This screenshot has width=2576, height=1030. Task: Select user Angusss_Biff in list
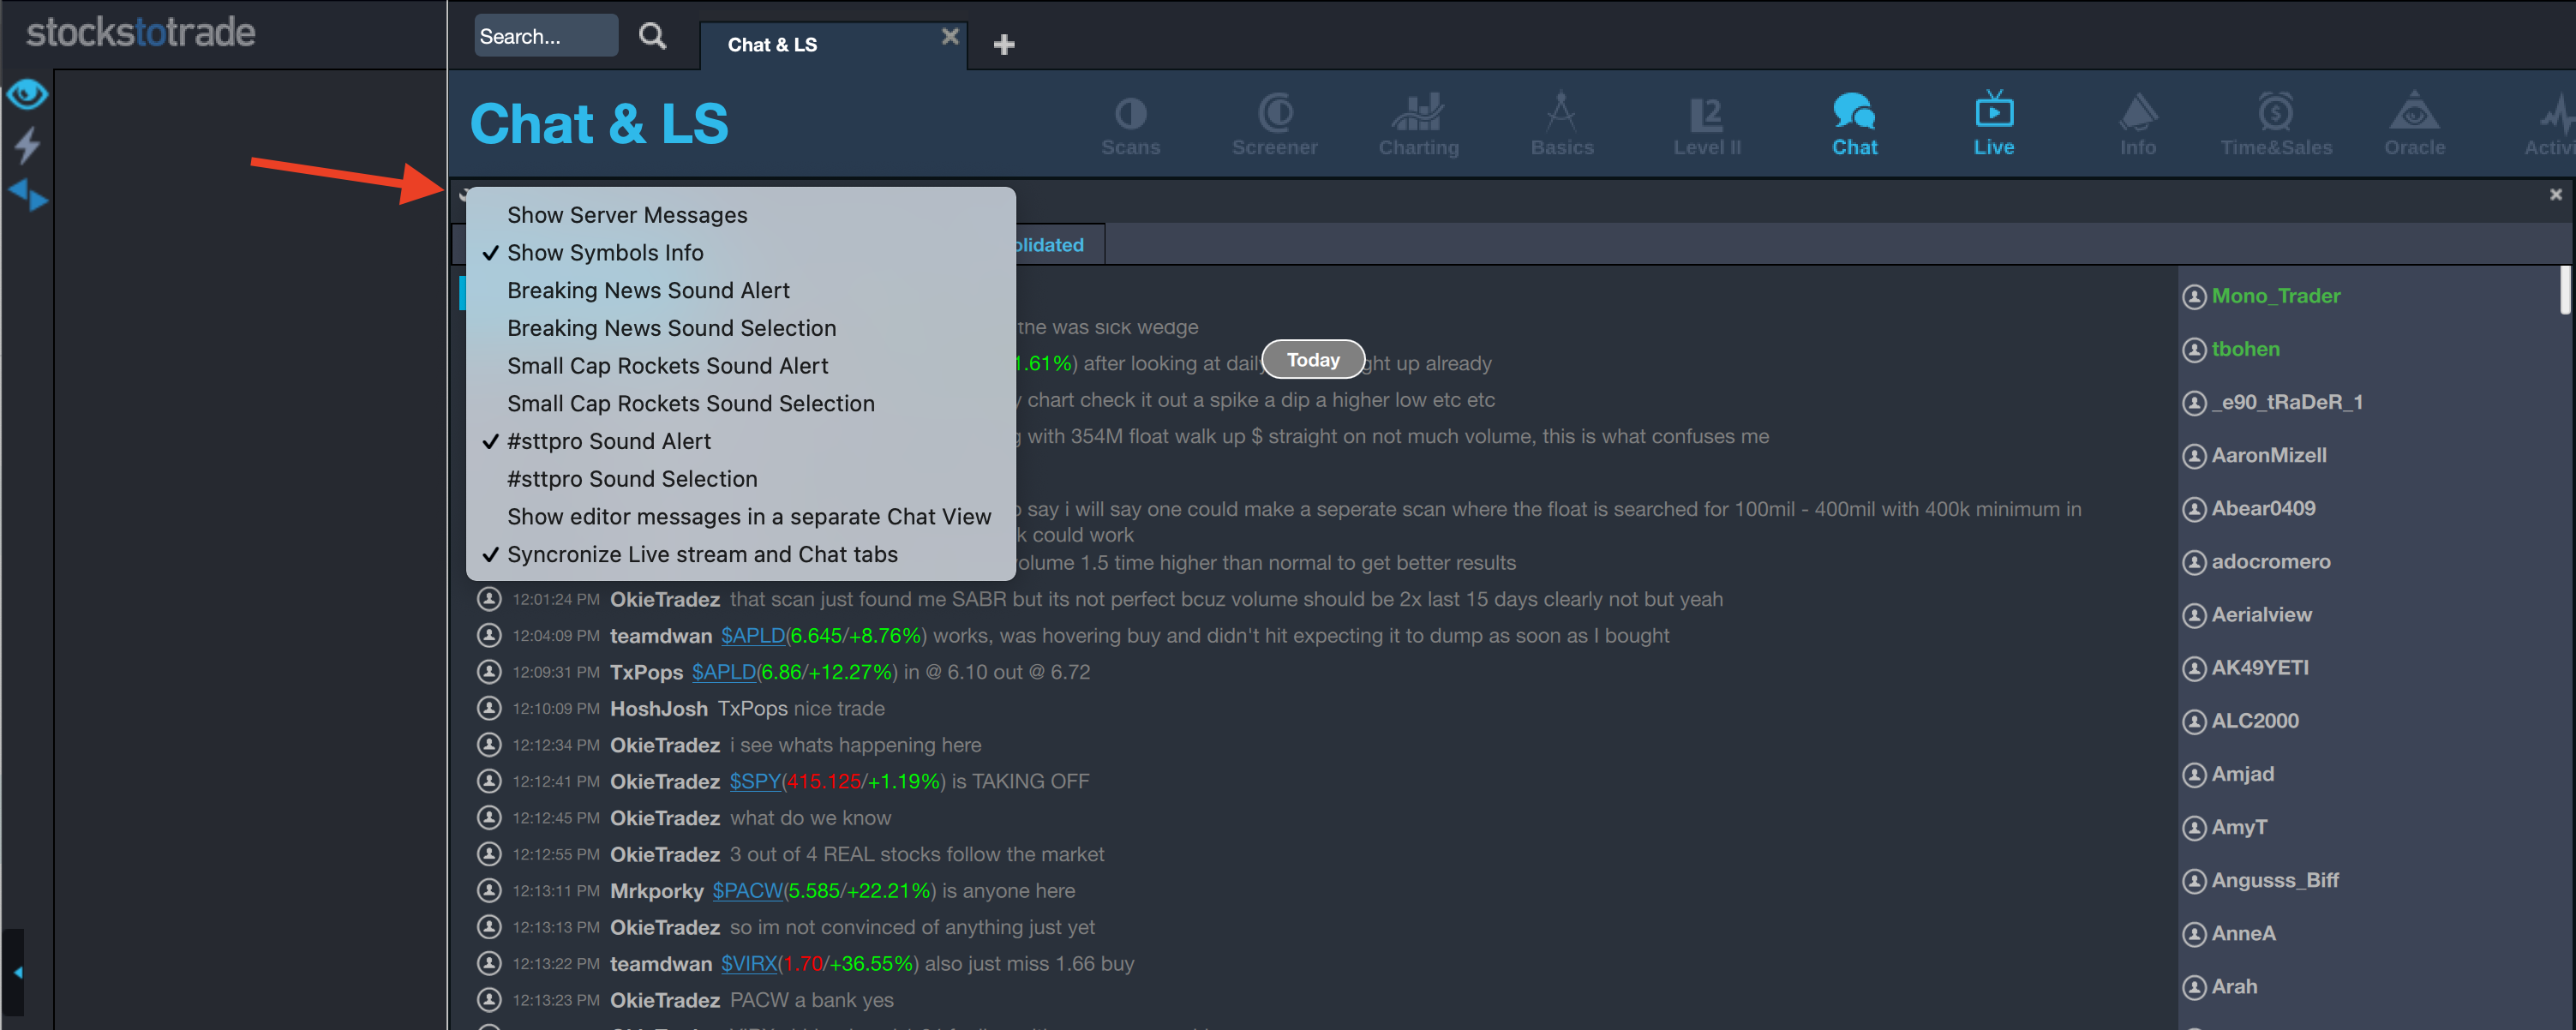[x=2274, y=879]
